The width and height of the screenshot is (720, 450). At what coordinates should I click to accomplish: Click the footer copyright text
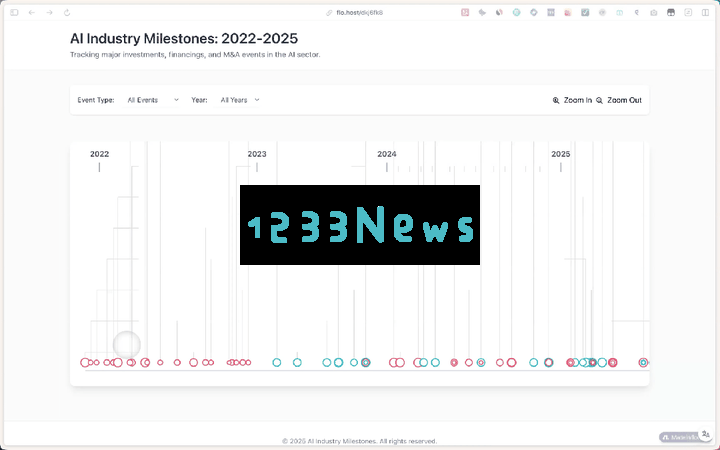coord(360,441)
